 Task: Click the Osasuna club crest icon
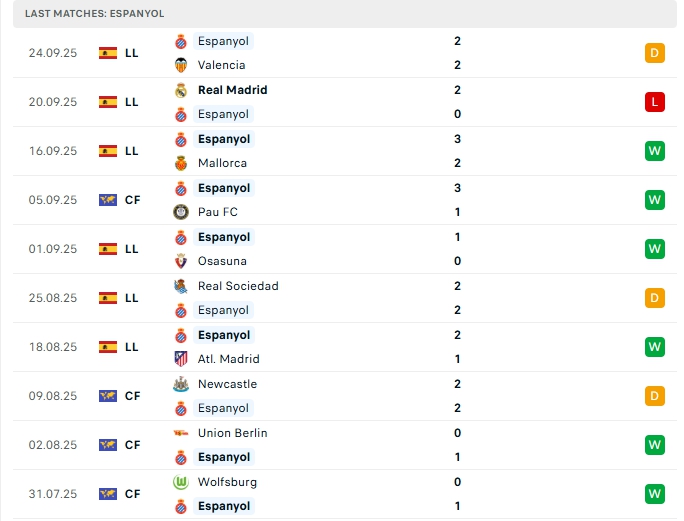[x=181, y=261]
